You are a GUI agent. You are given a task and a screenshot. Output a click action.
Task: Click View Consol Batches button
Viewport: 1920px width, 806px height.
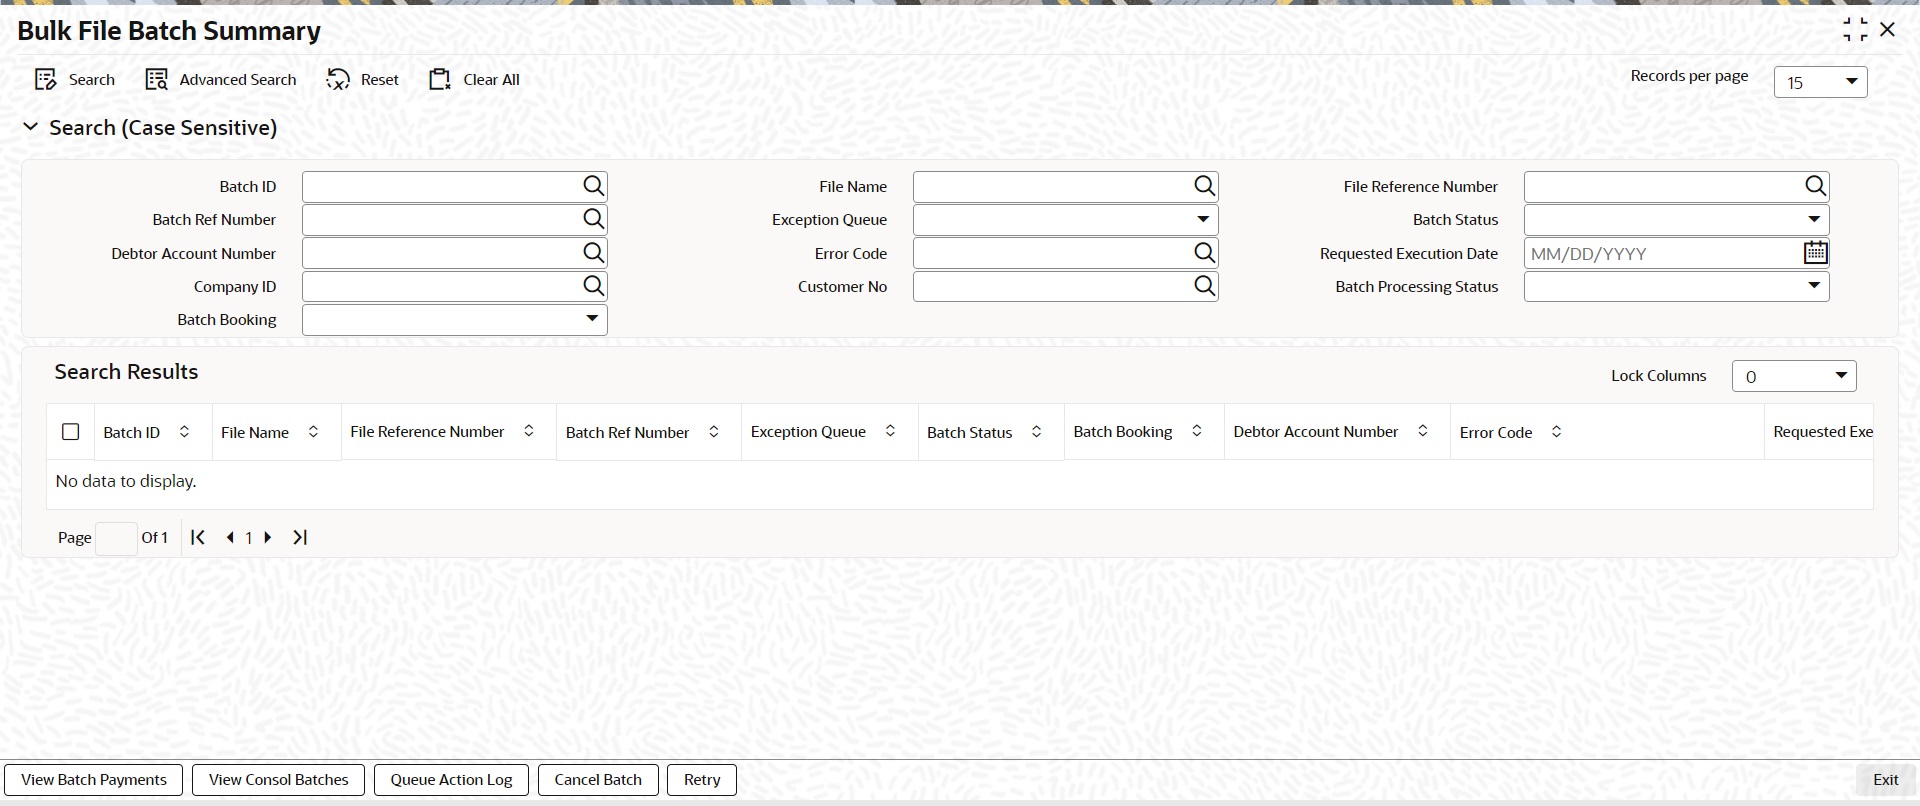click(x=279, y=780)
